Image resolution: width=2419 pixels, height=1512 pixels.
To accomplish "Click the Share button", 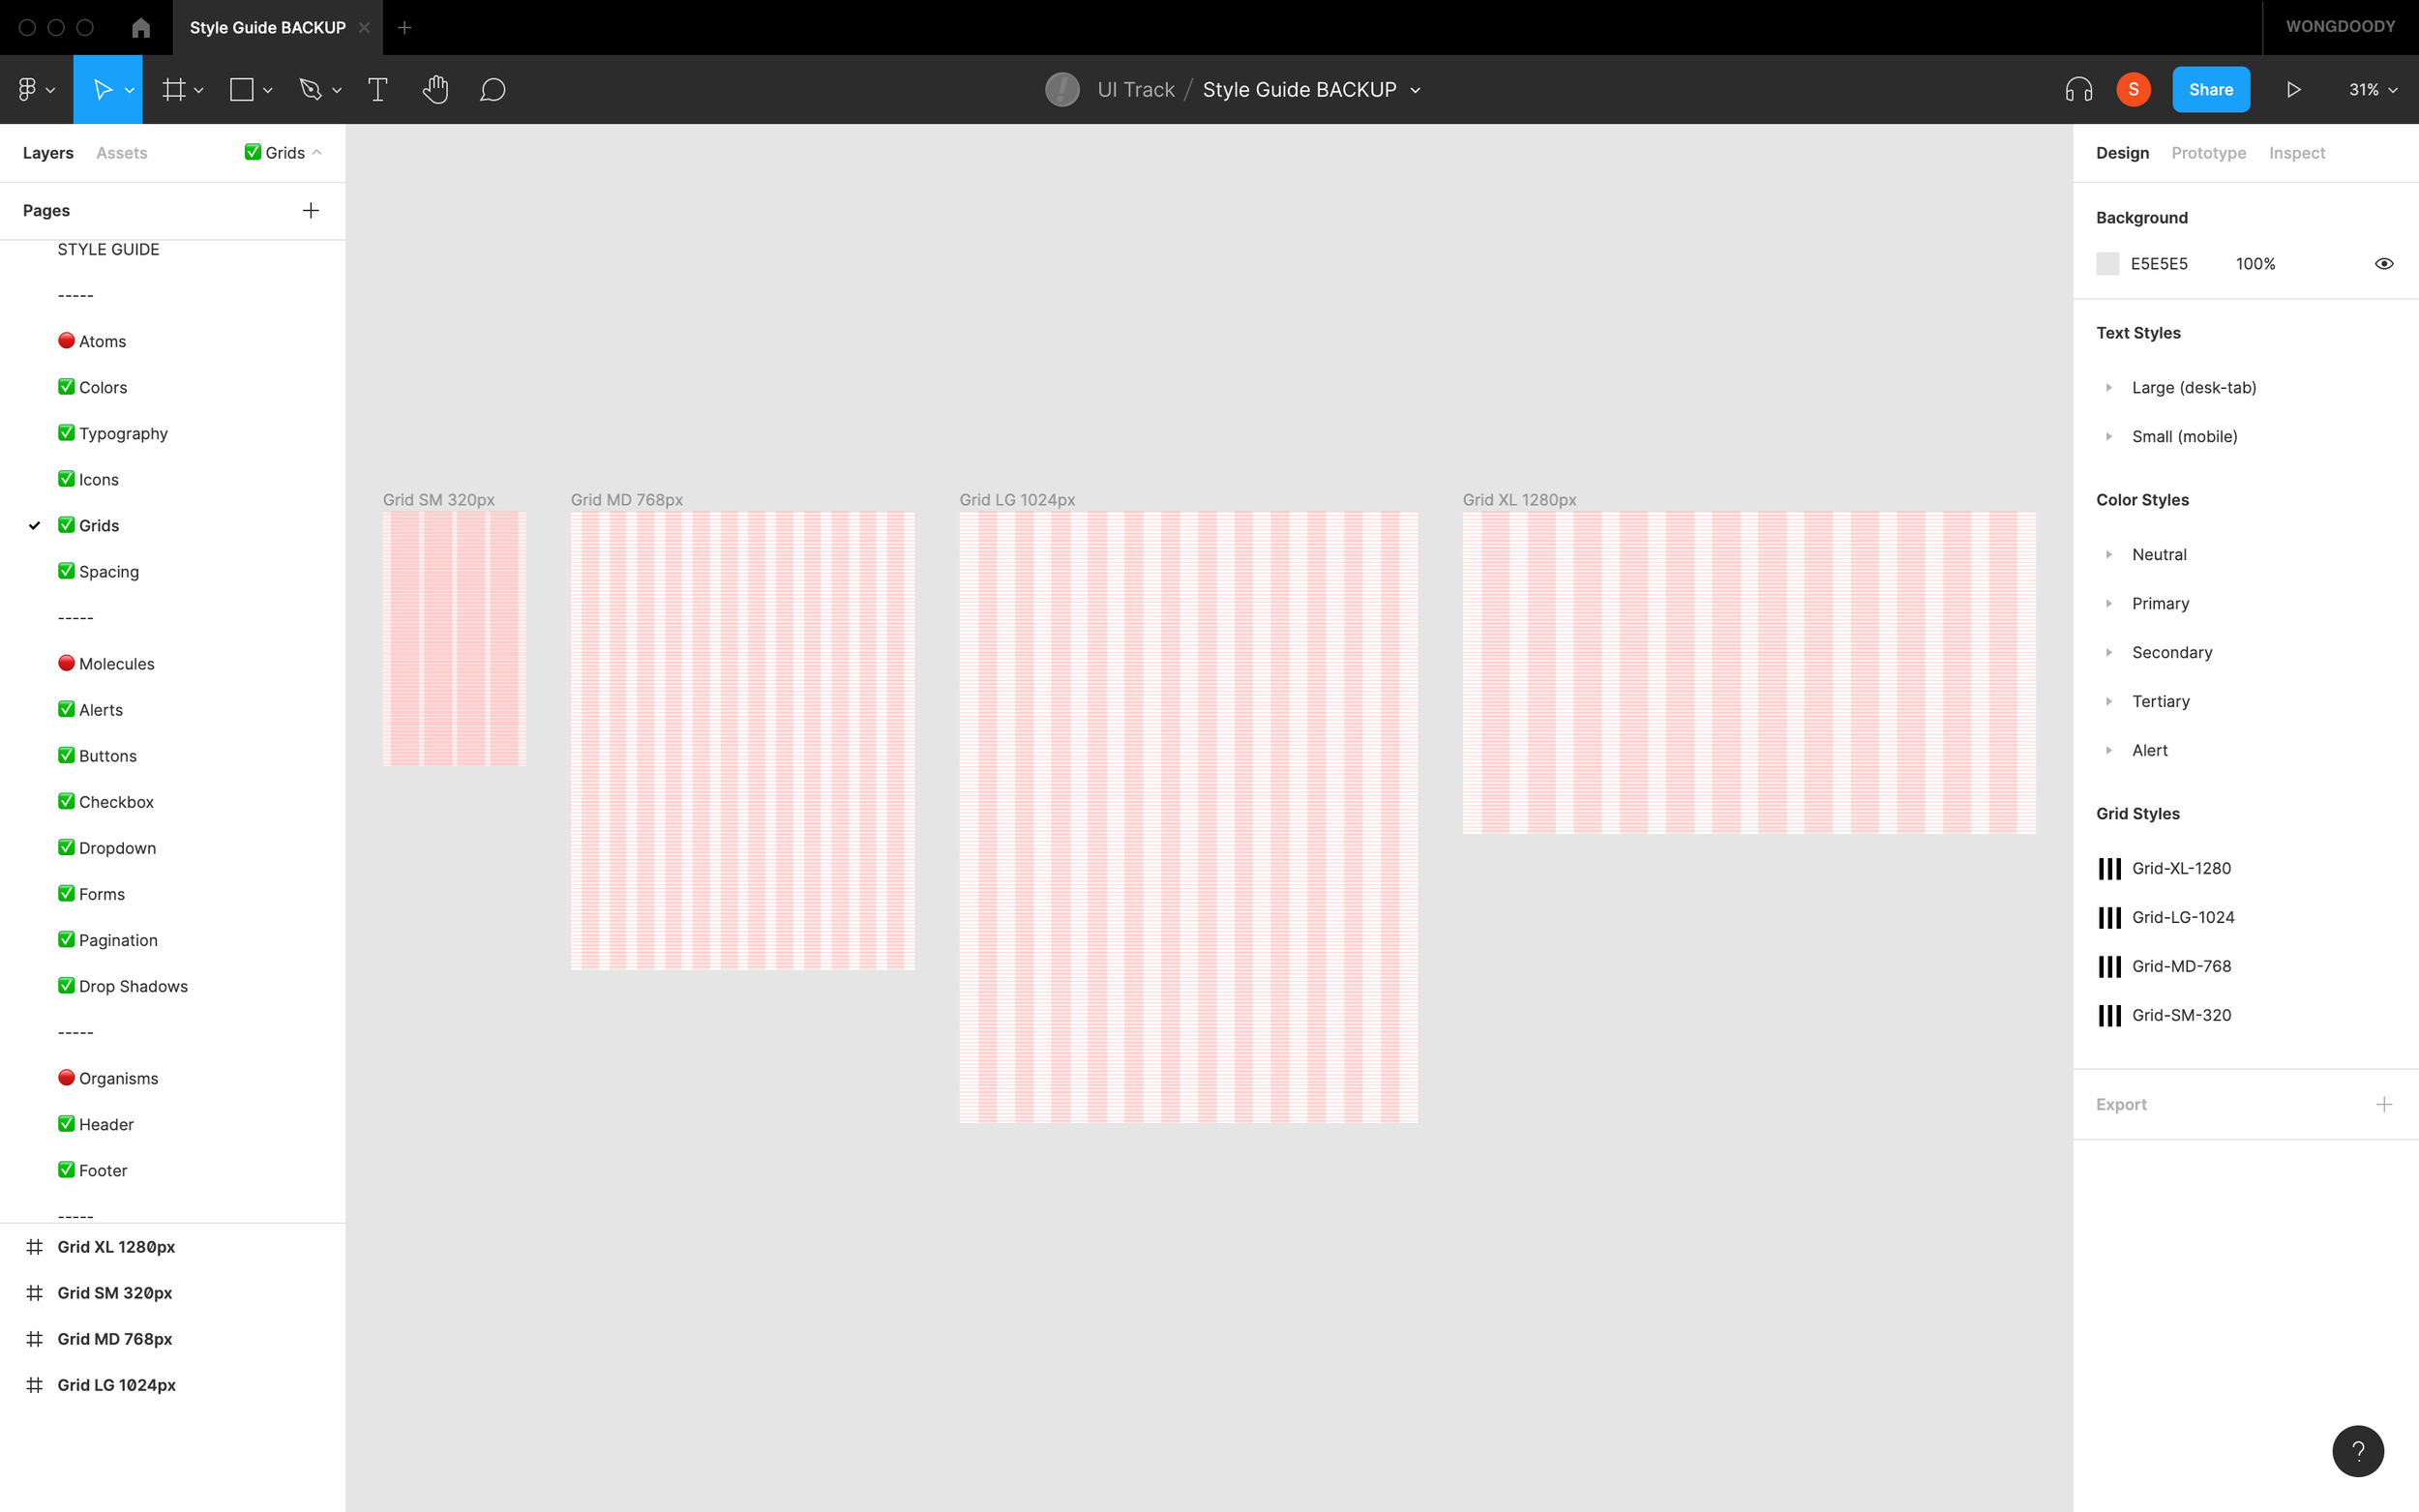I will [x=2211, y=89].
